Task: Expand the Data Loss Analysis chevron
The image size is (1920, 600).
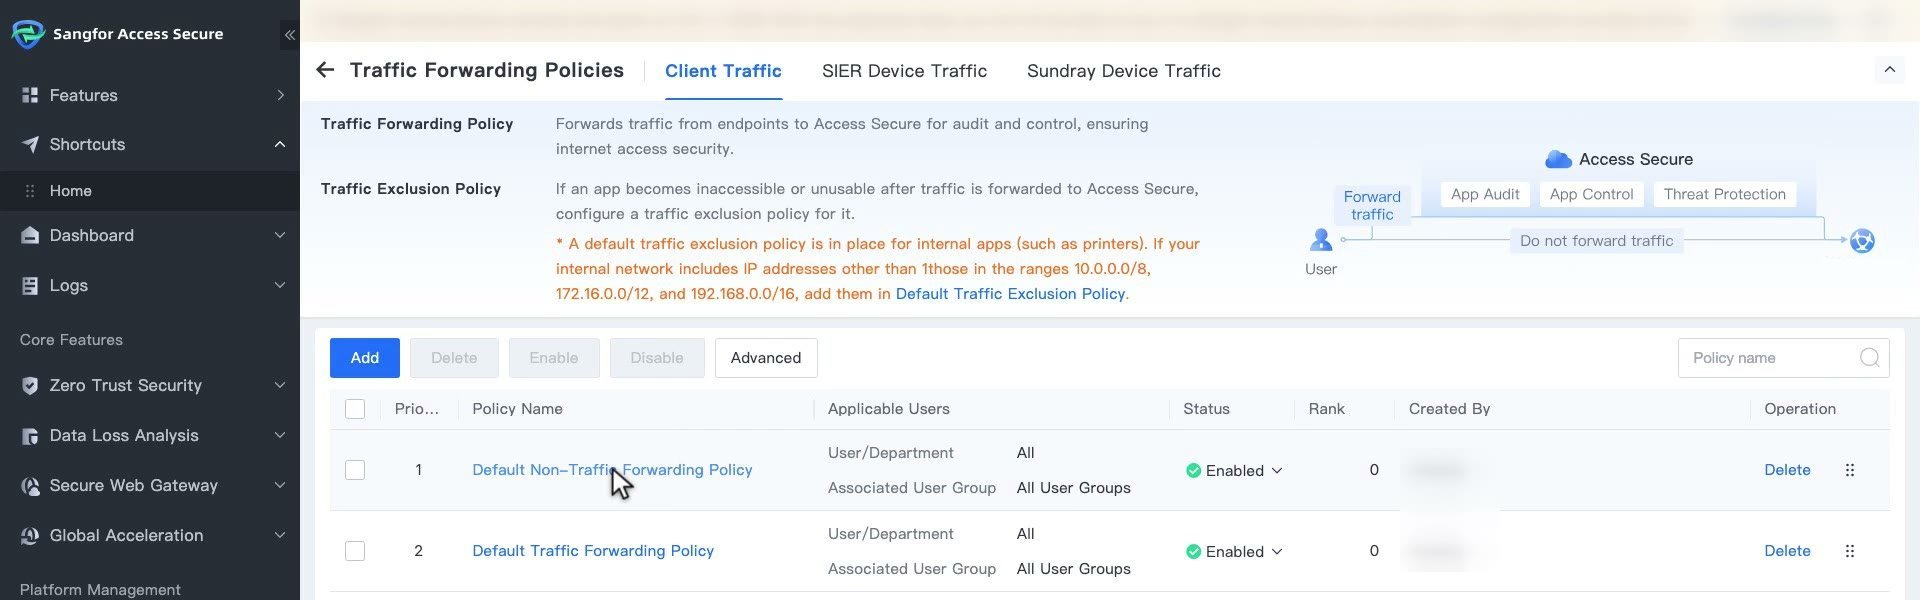Action: [x=280, y=435]
